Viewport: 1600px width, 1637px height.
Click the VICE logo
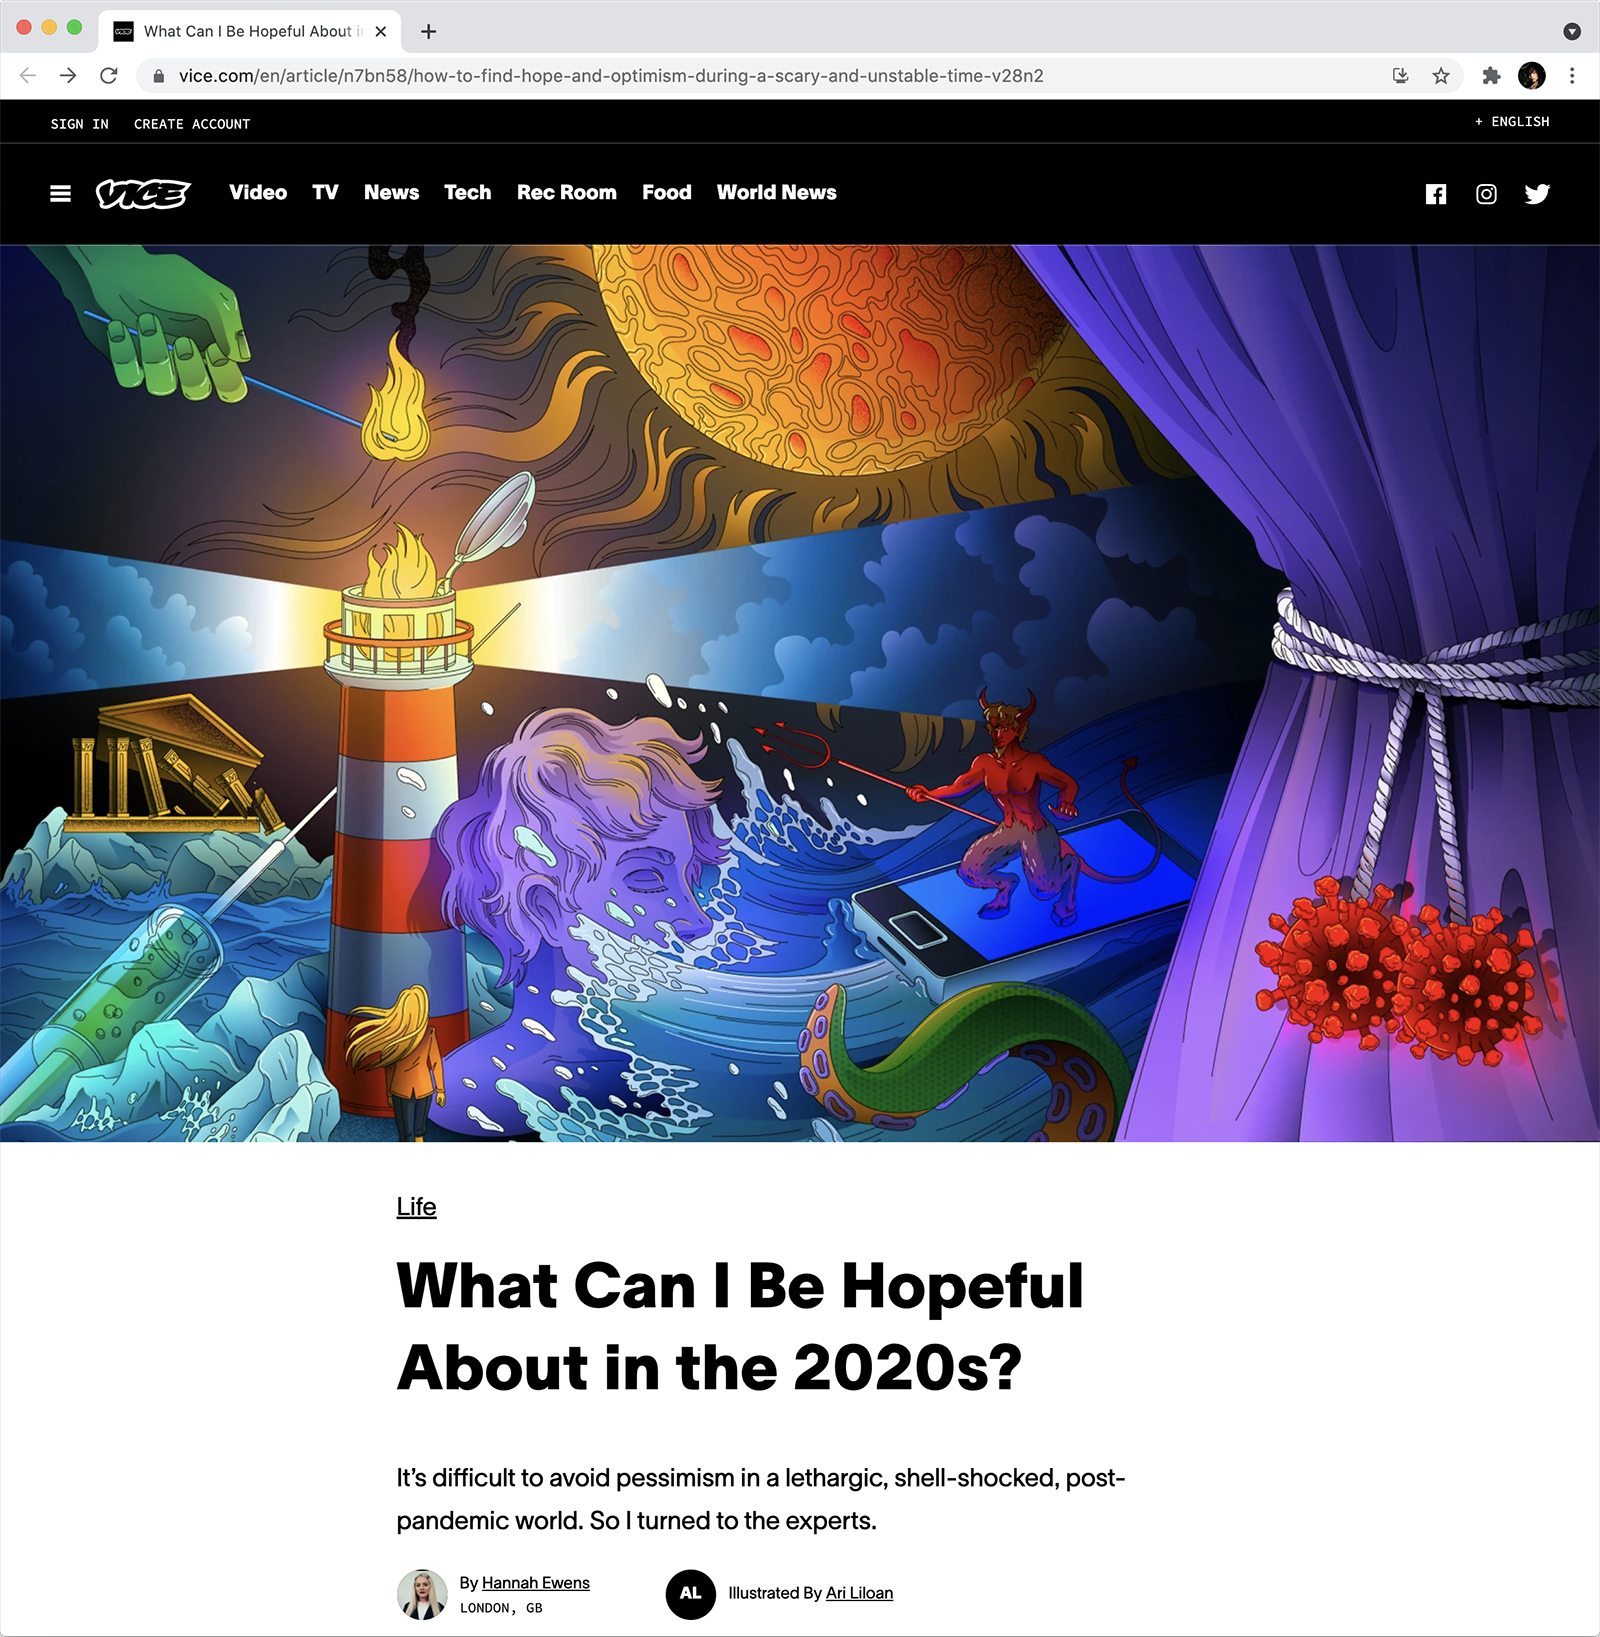pyautogui.click(x=143, y=194)
